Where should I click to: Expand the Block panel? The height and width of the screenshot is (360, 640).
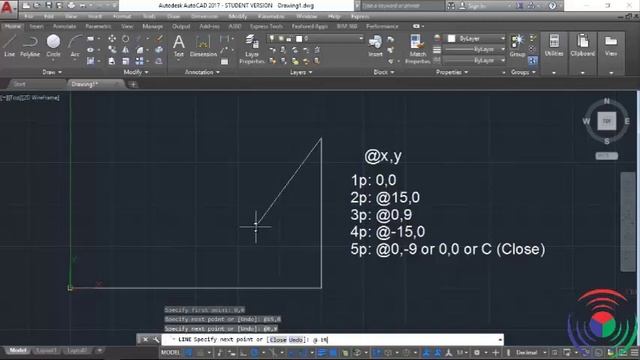click(384, 72)
